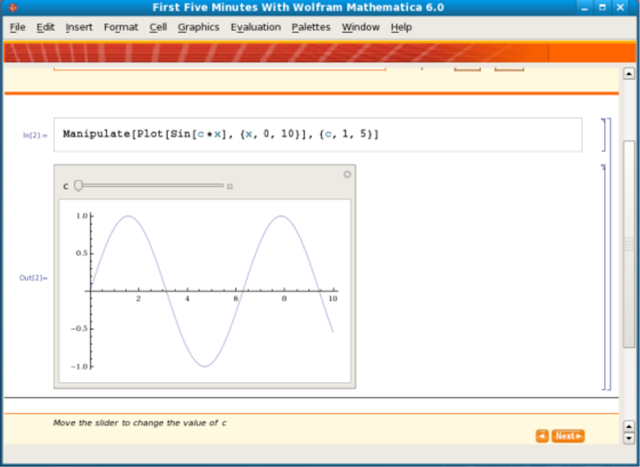This screenshot has height=467, width=640.
Task: Open the Graphics menu
Action: [x=198, y=27]
